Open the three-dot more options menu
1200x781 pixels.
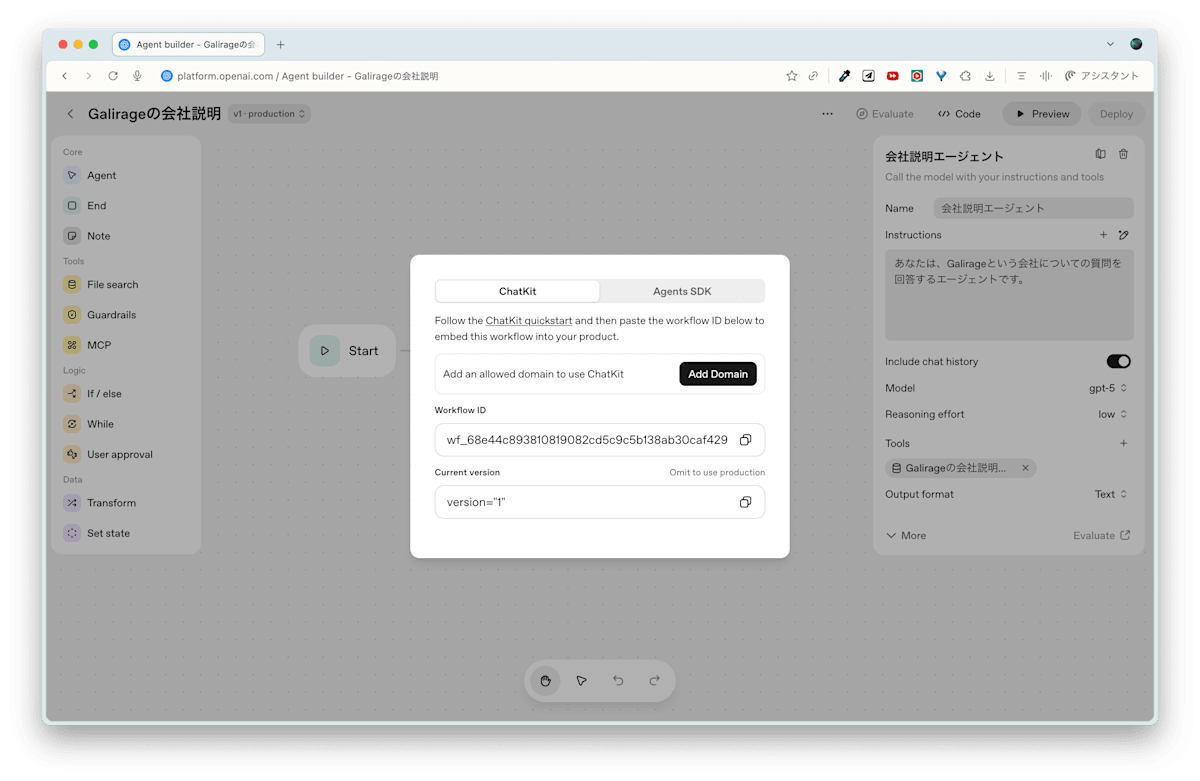827,114
